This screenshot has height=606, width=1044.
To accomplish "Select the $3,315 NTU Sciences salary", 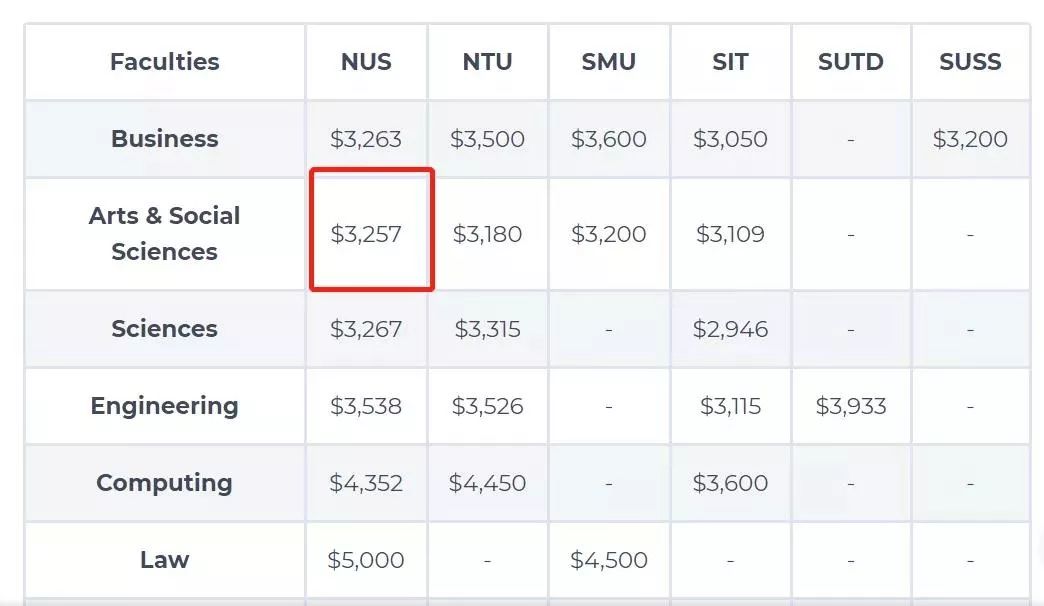I will [487, 329].
